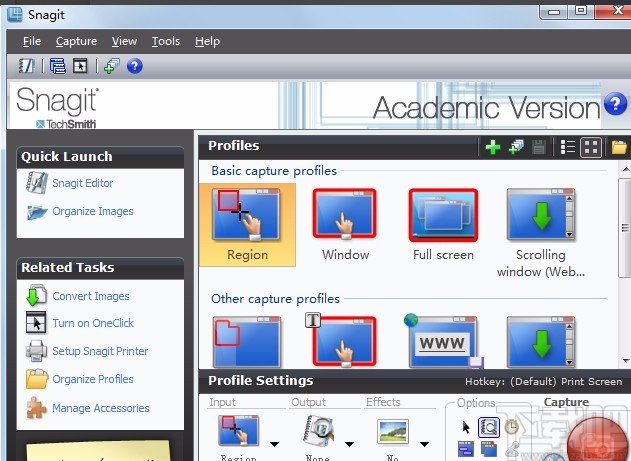This screenshot has width=631, height=461.
Task: Click the profile wizard icon in Profiles header
Action: [x=516, y=147]
